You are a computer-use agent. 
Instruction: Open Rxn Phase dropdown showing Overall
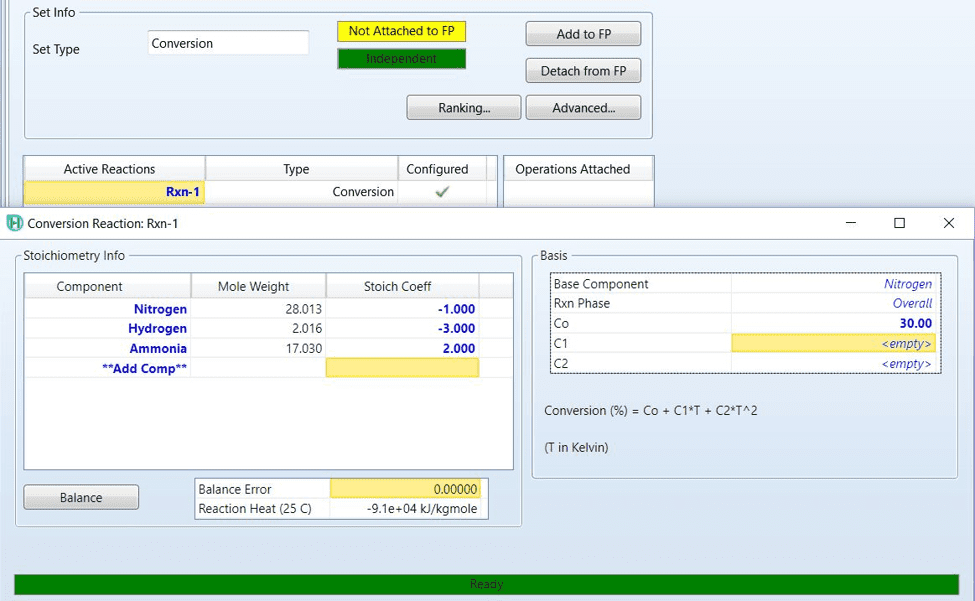[x=833, y=303]
